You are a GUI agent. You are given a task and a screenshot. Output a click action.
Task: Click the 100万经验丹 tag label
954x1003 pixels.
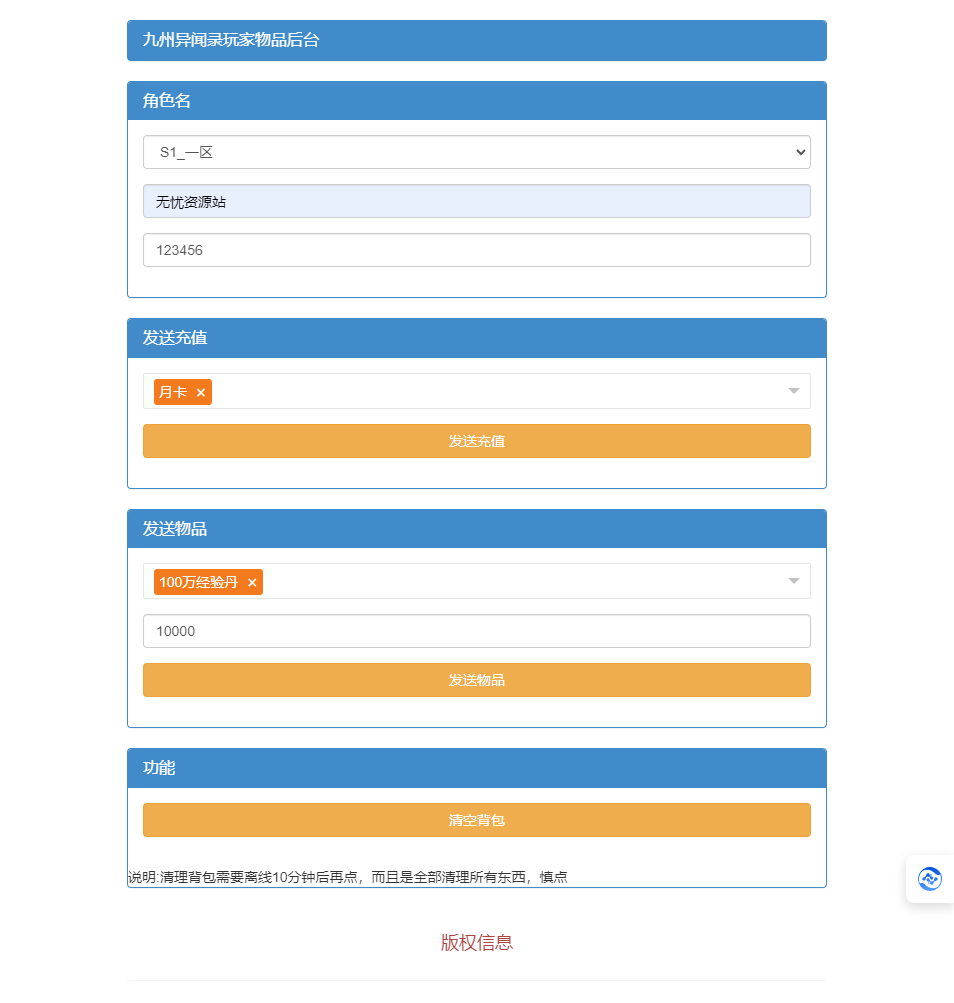pos(198,582)
